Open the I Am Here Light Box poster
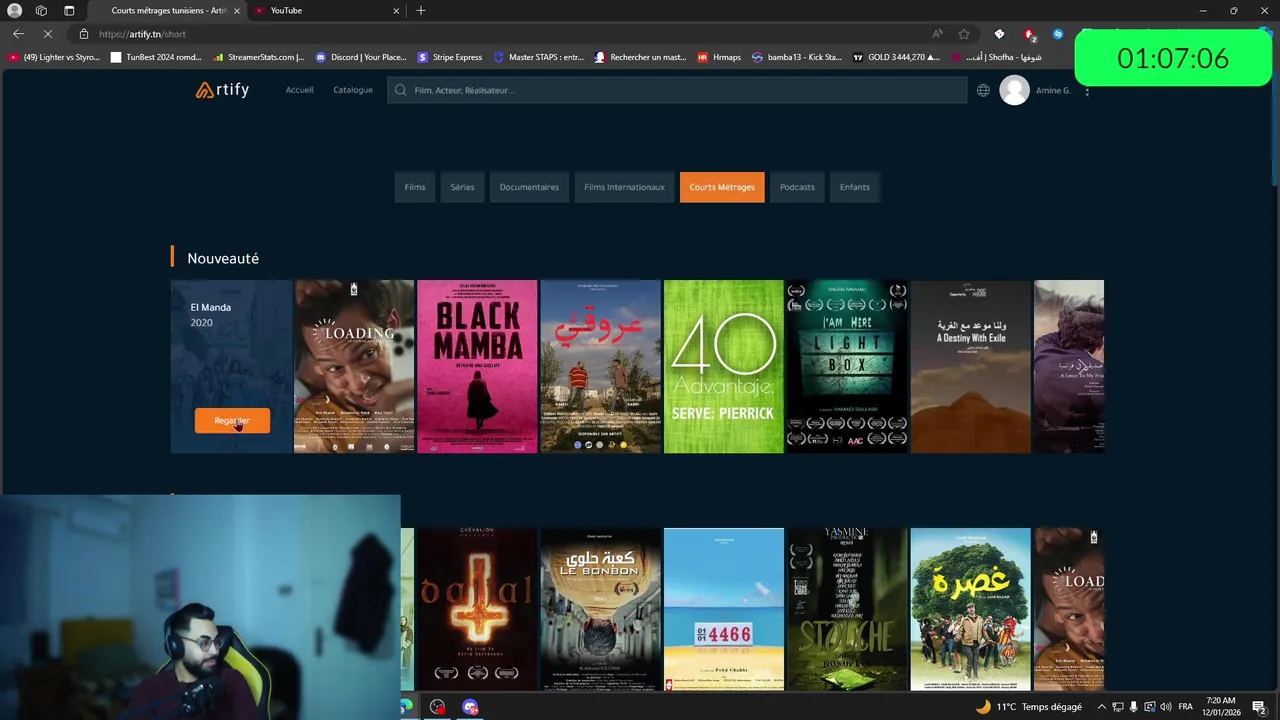Screen dimensions: 1280x720 pos(847,366)
